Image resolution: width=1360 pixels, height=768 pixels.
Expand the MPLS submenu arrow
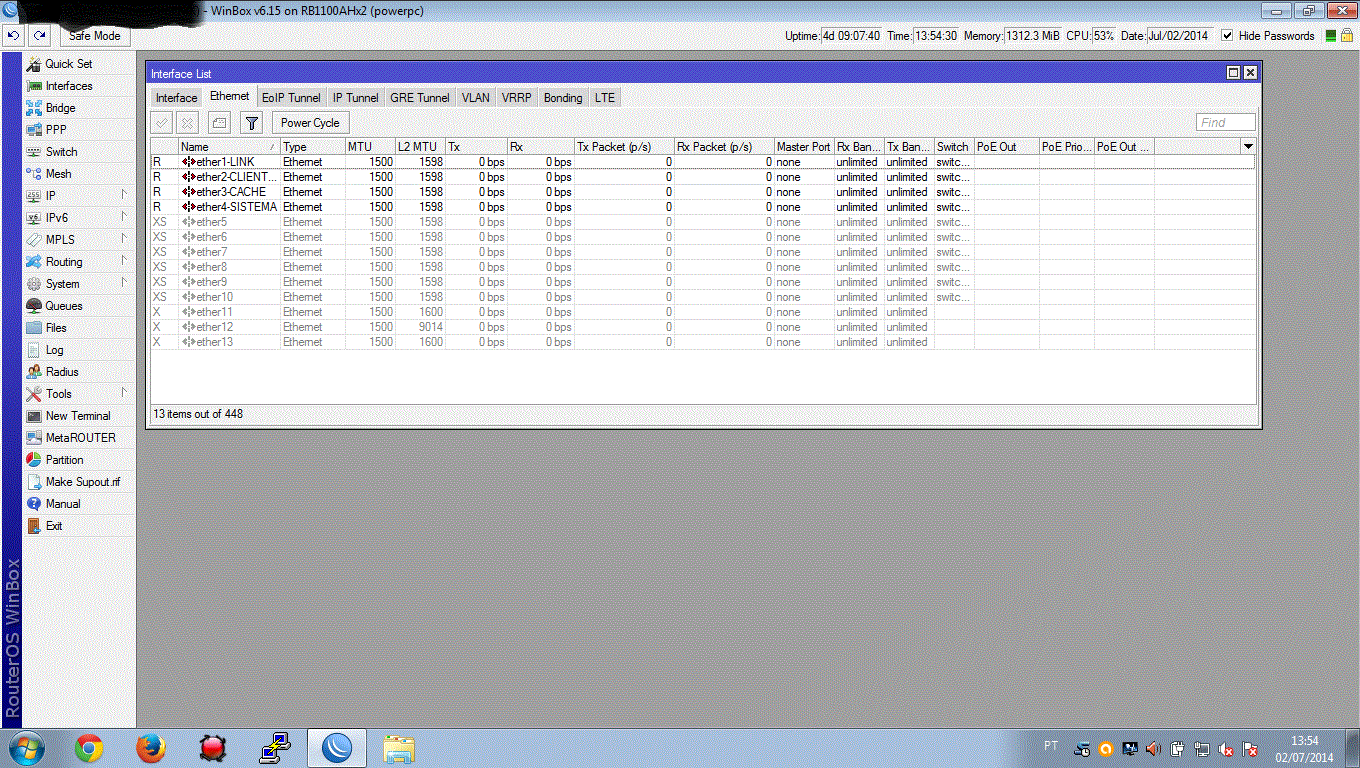coord(124,239)
